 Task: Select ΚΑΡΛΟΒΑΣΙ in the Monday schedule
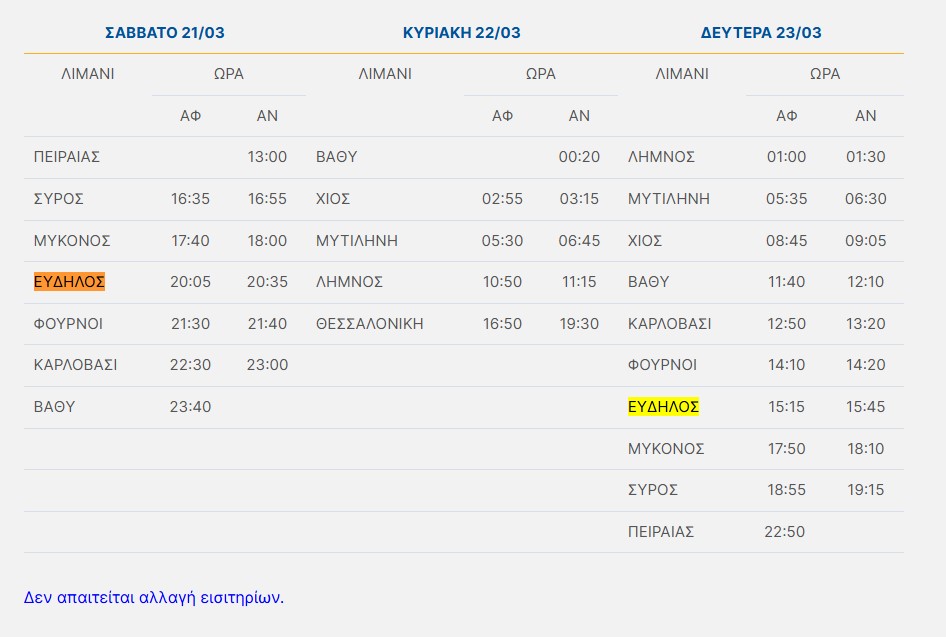click(669, 324)
